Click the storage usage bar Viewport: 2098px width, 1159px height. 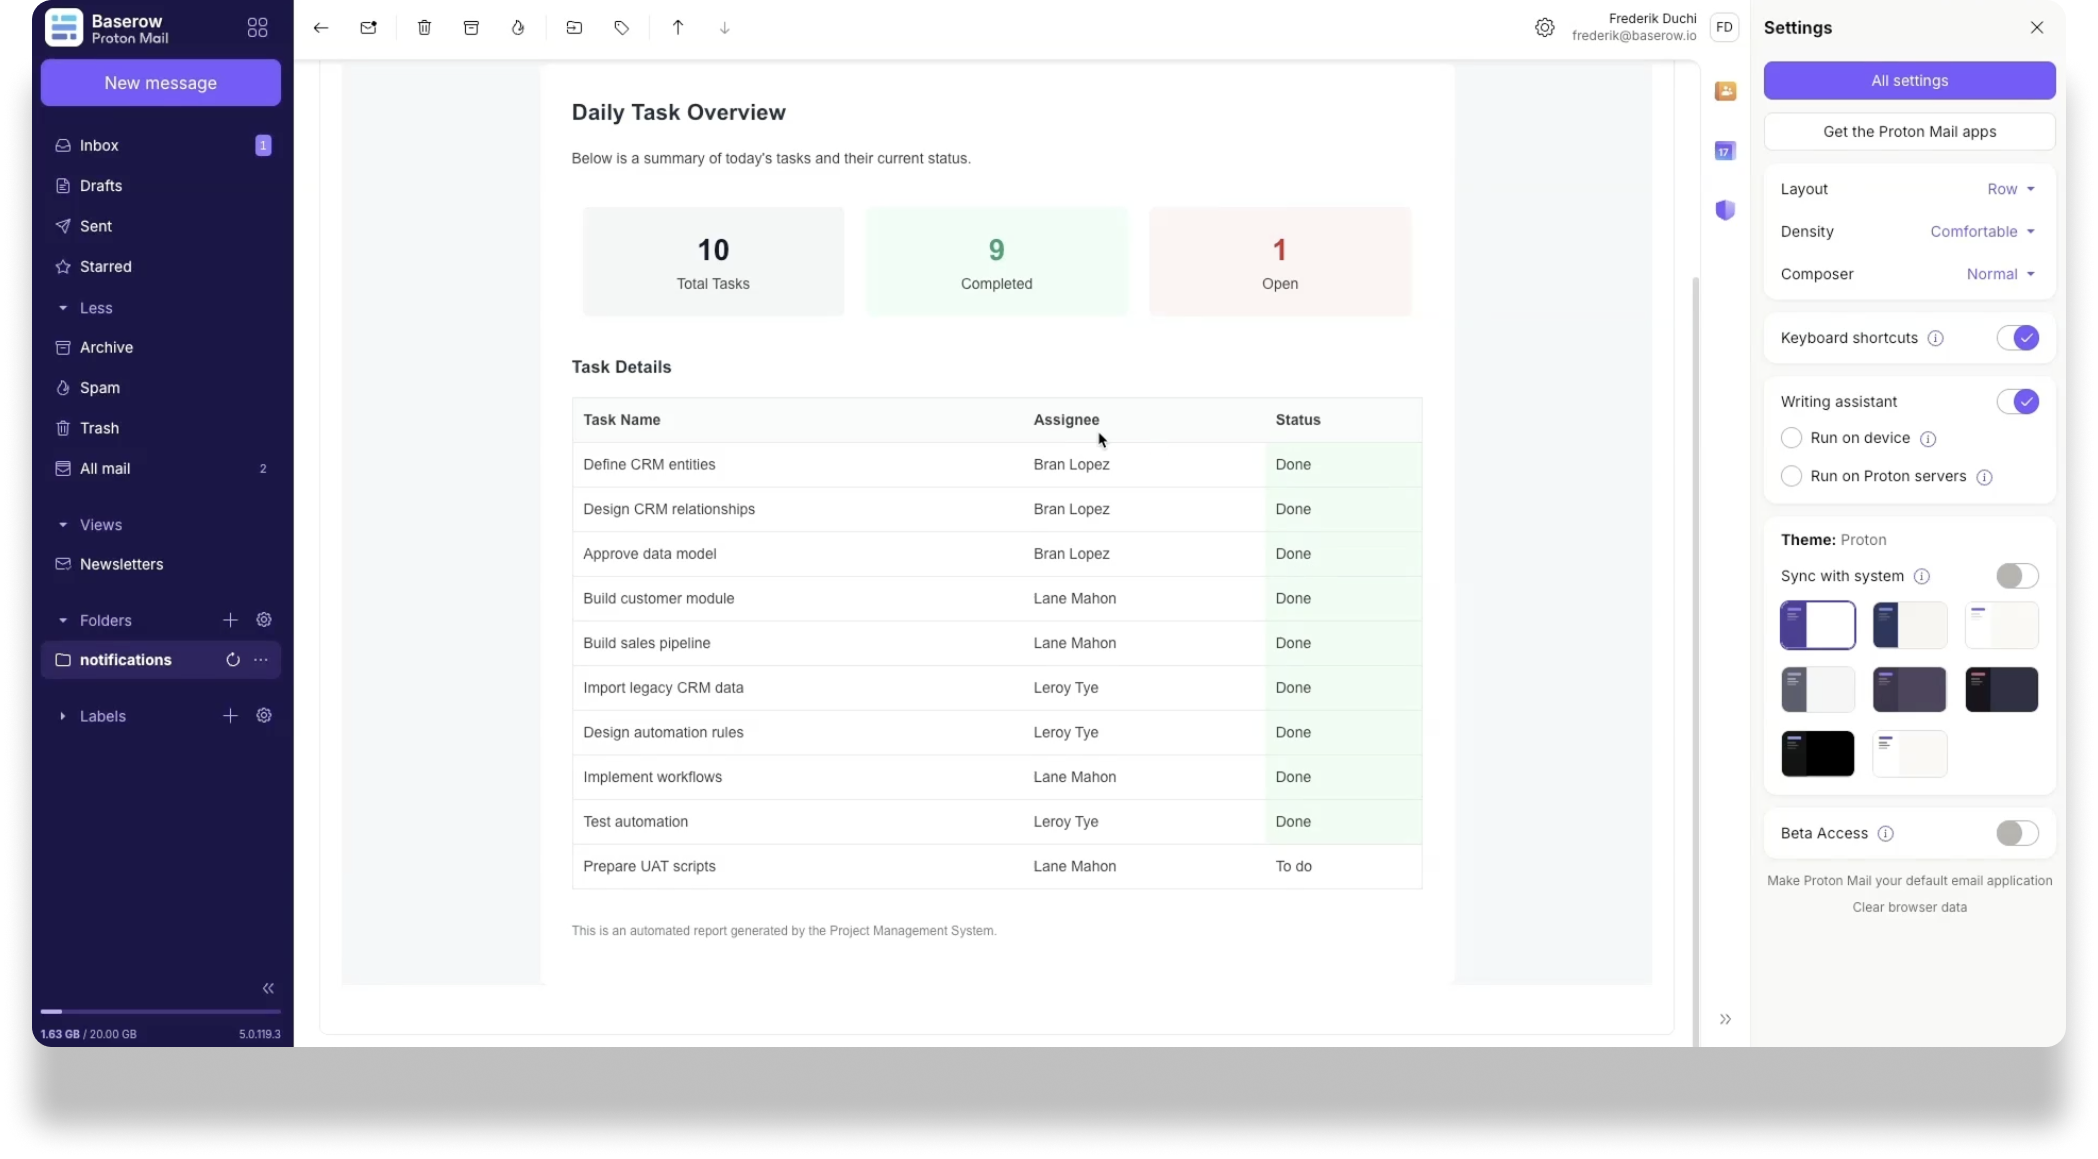click(x=160, y=1012)
